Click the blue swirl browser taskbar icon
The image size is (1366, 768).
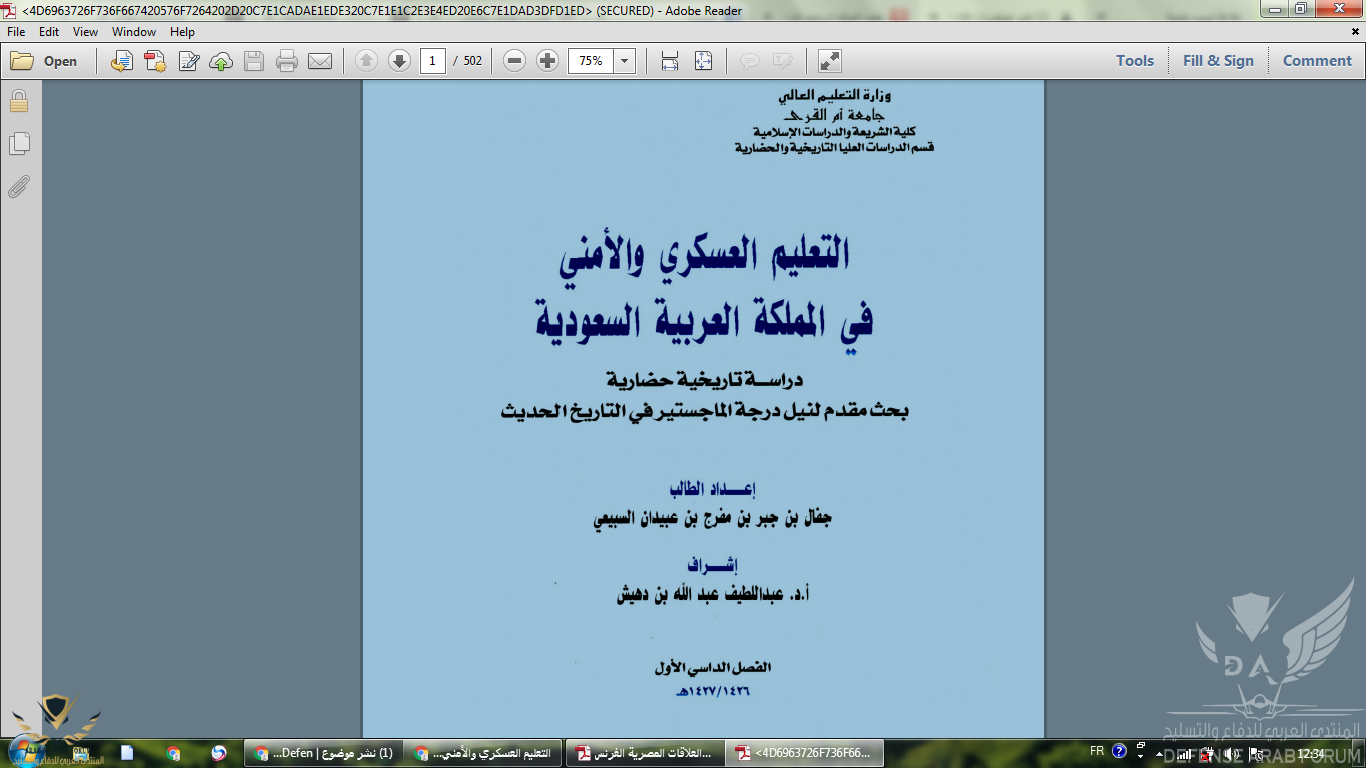[219, 753]
